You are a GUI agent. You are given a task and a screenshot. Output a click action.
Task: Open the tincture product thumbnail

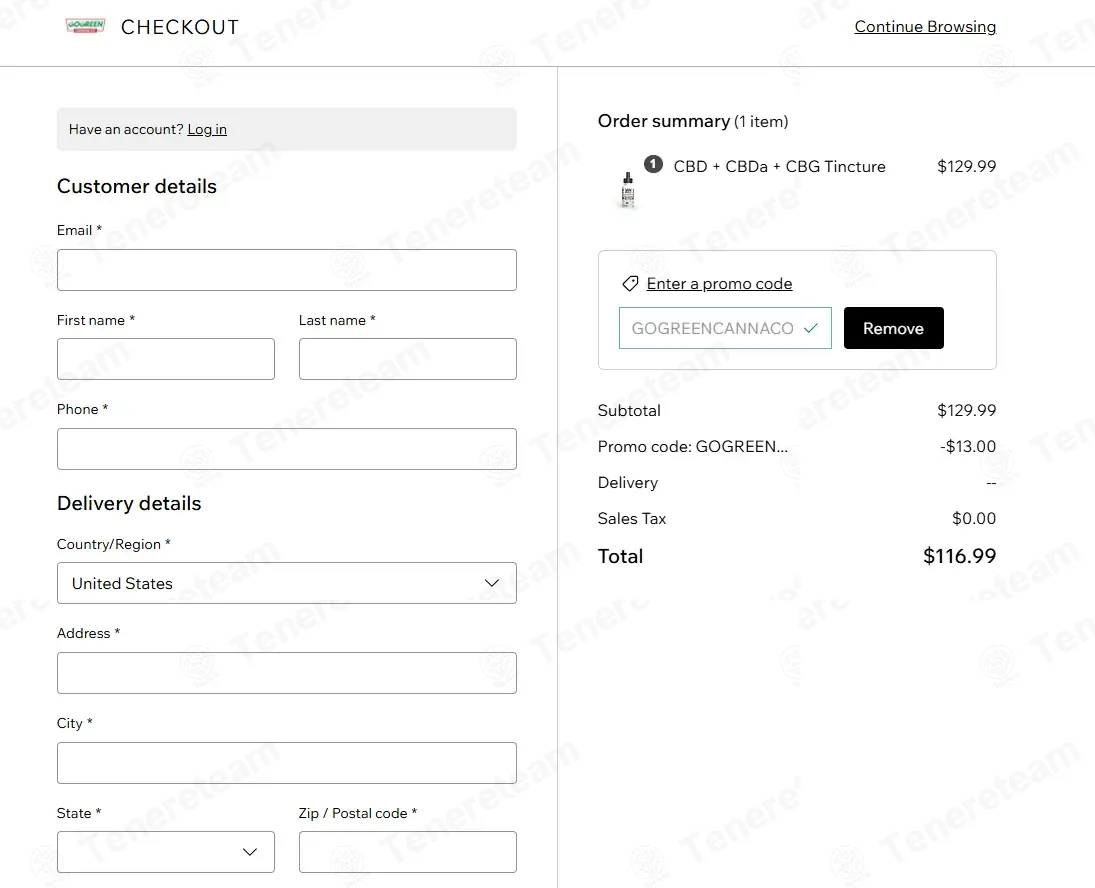(628, 190)
